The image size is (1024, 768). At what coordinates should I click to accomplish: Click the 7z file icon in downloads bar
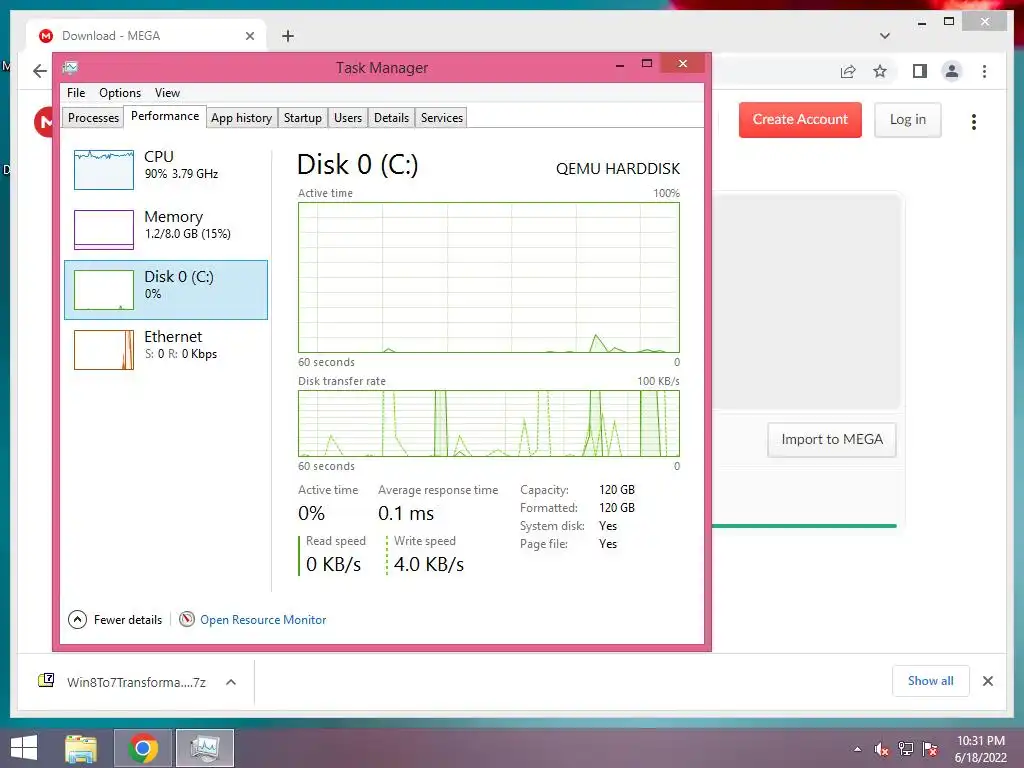(x=46, y=681)
